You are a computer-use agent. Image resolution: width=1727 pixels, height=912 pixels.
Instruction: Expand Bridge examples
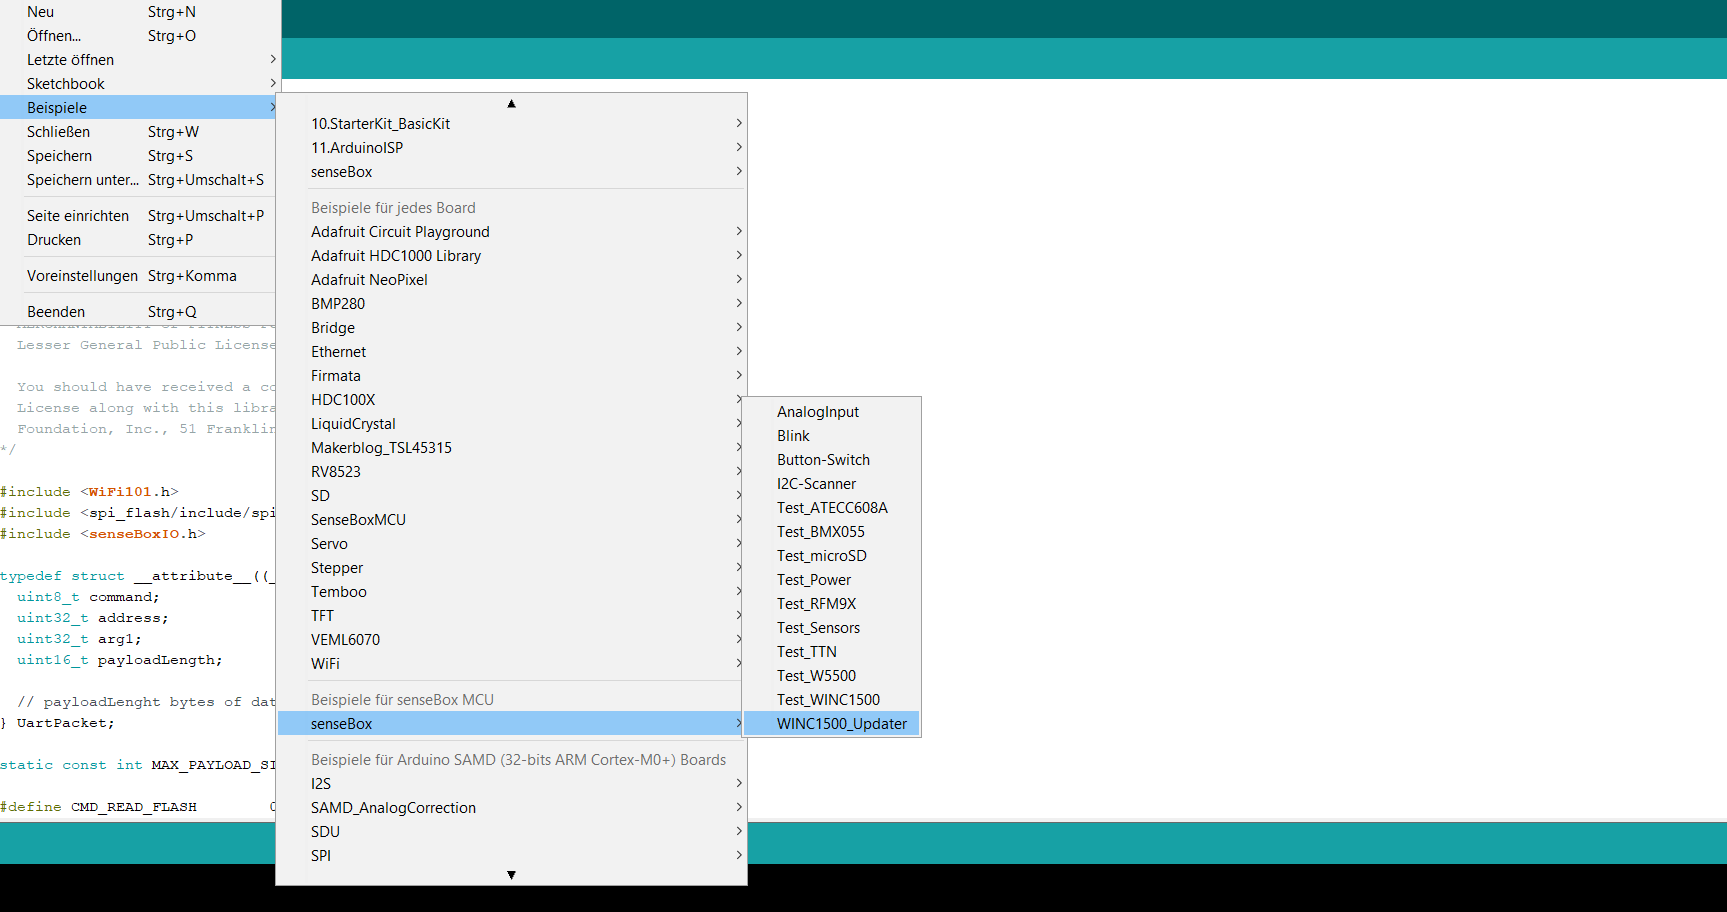point(511,328)
